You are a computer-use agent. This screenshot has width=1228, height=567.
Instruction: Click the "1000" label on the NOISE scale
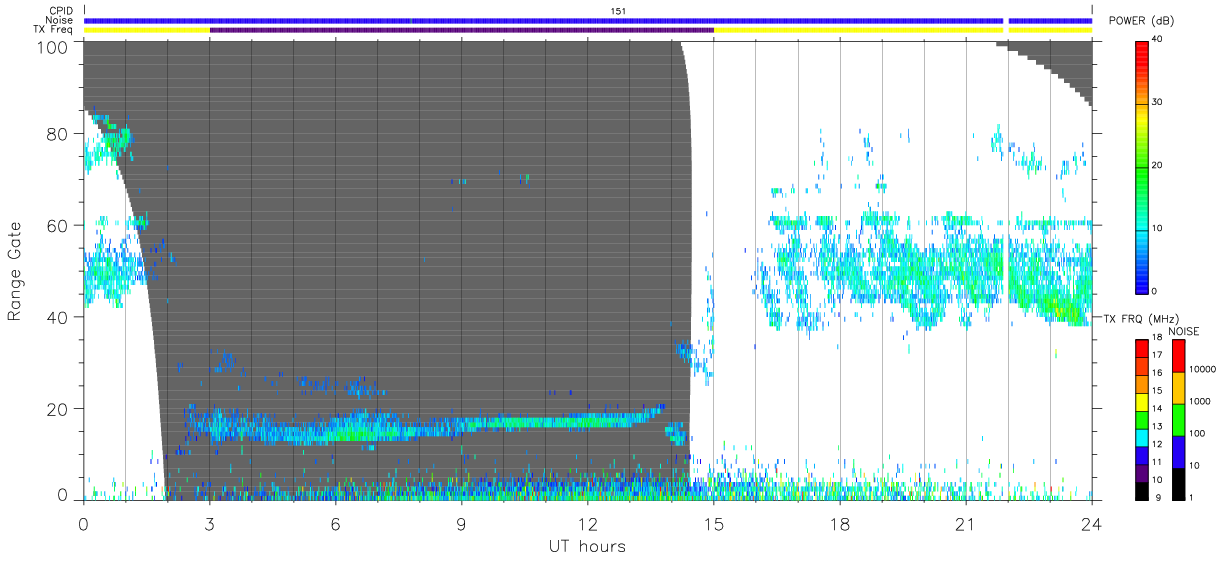coord(1200,401)
